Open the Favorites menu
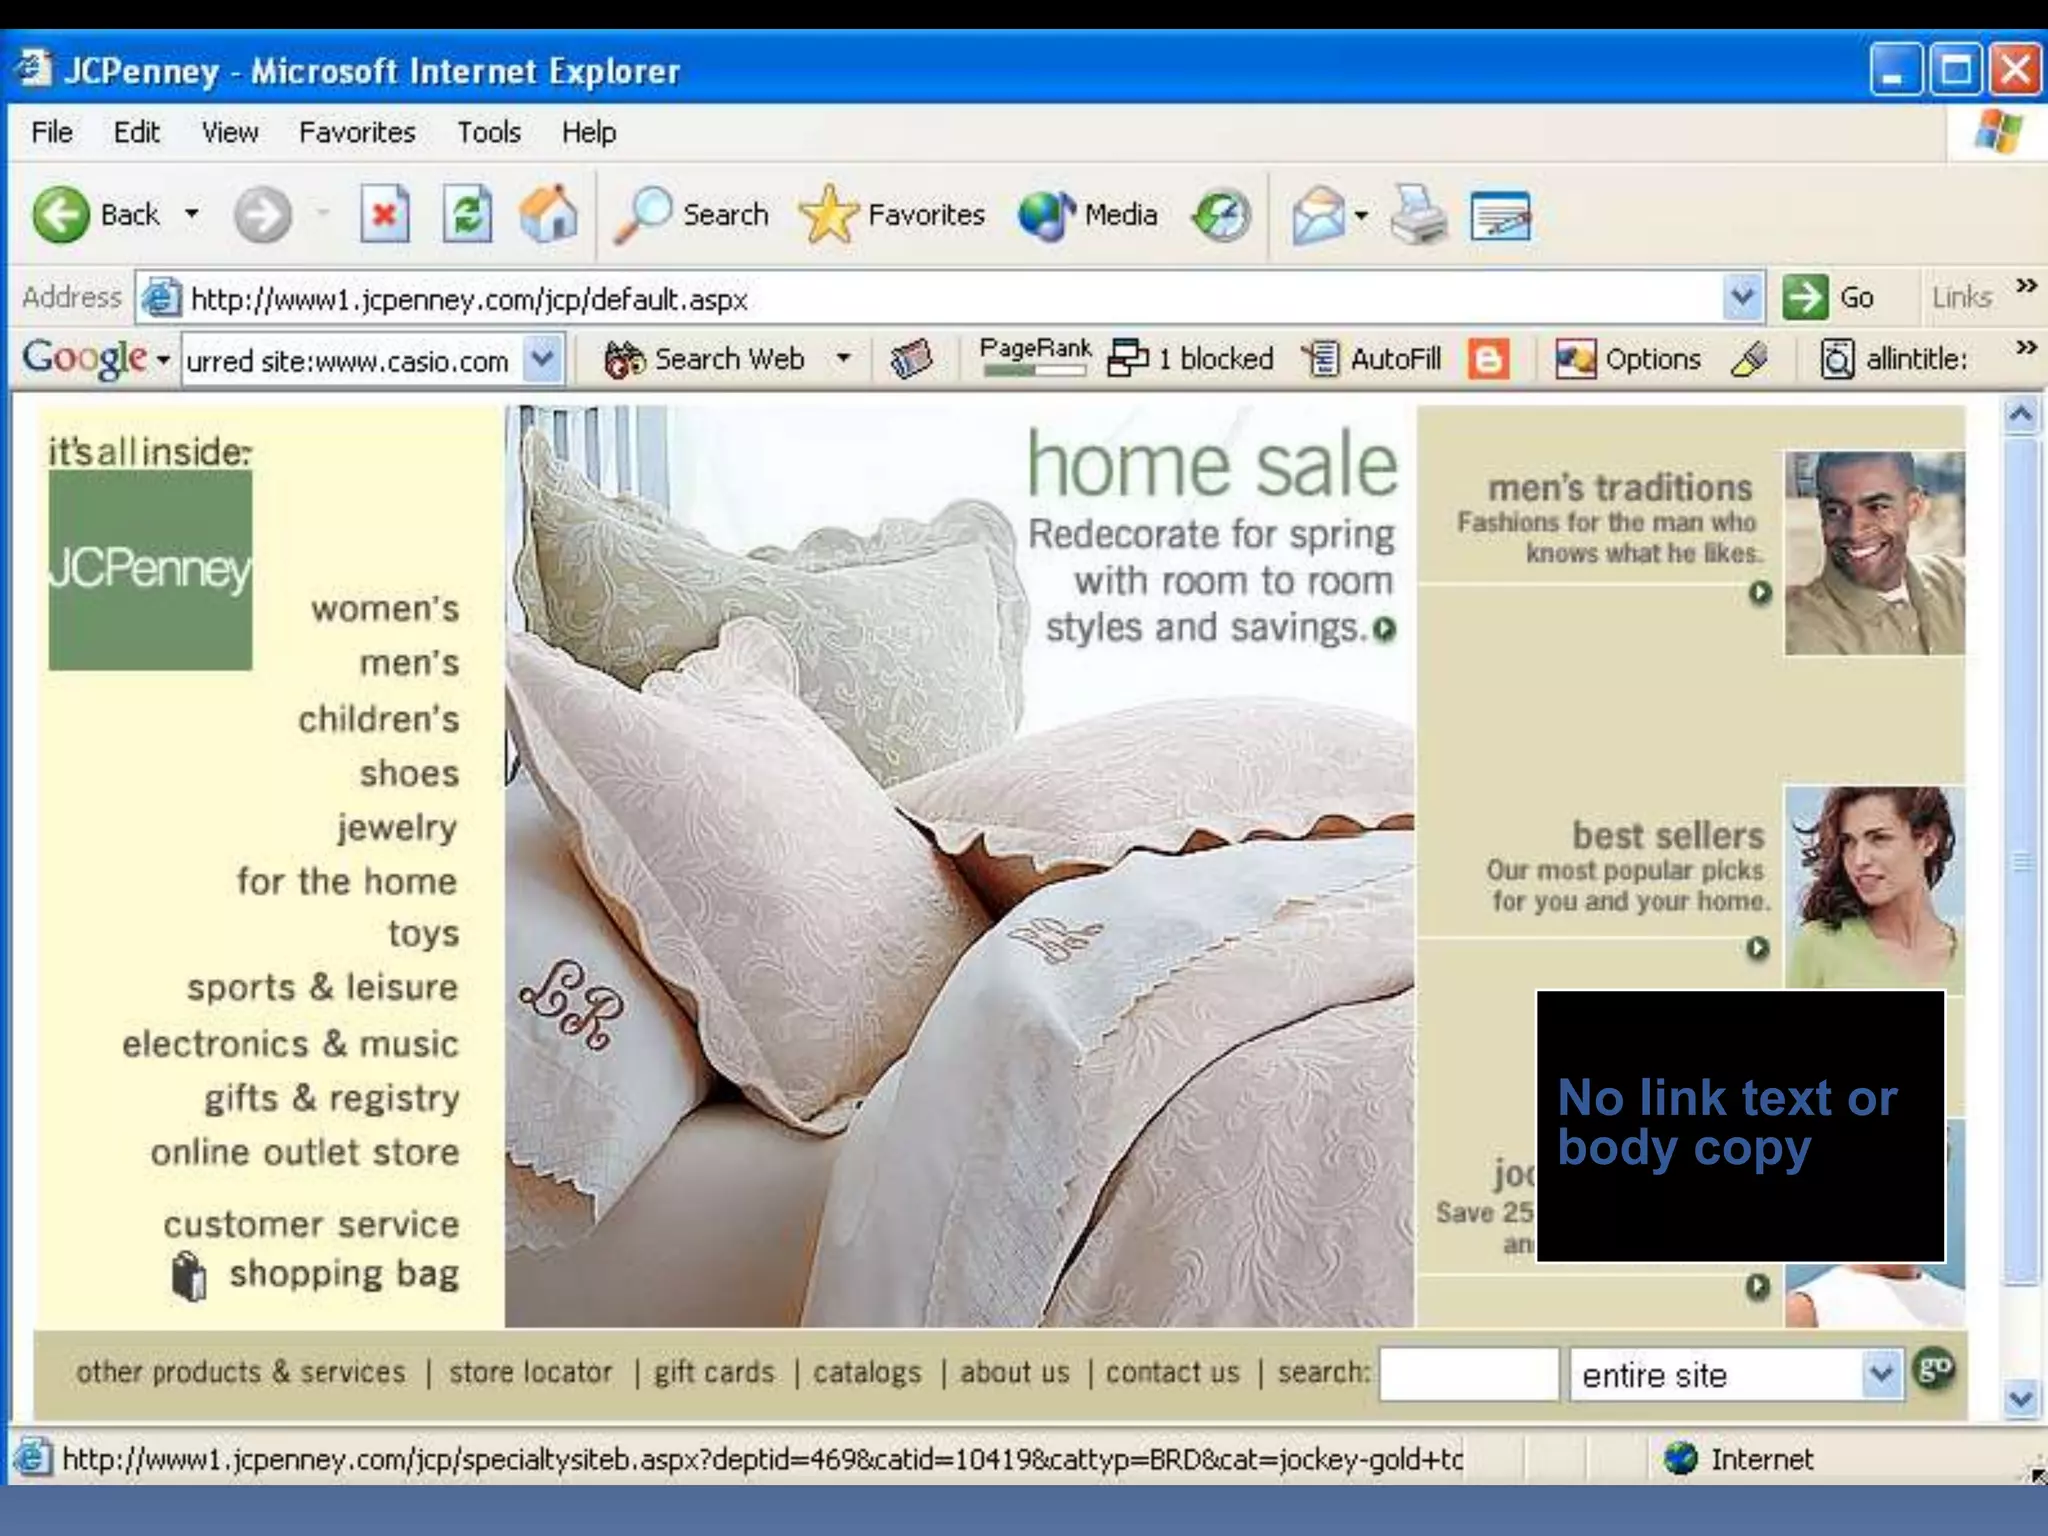 tap(356, 132)
